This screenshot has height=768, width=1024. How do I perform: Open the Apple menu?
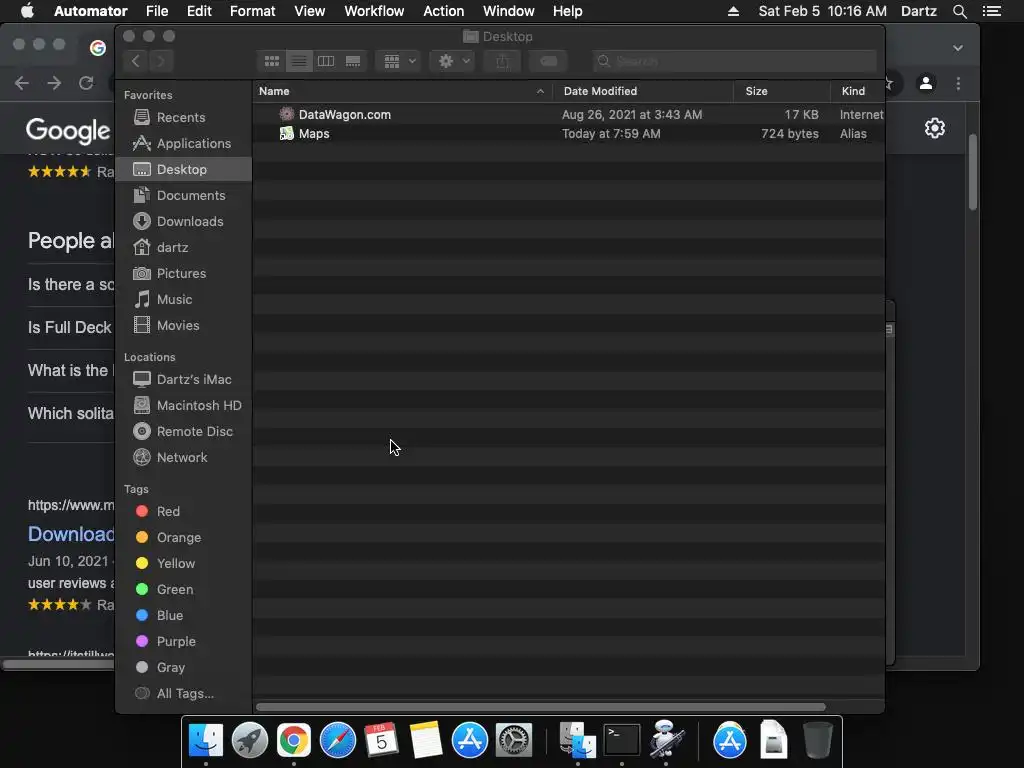(x=27, y=11)
